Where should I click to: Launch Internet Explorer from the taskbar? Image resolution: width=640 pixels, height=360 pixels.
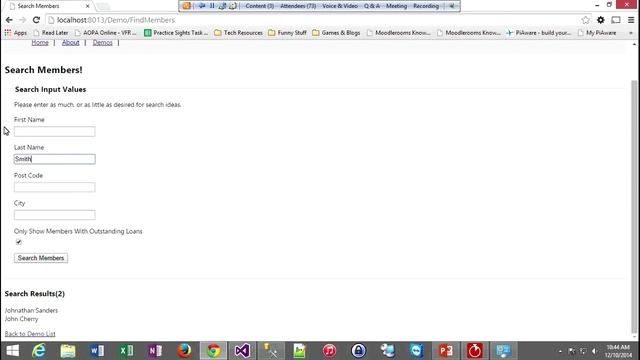click(x=39, y=351)
